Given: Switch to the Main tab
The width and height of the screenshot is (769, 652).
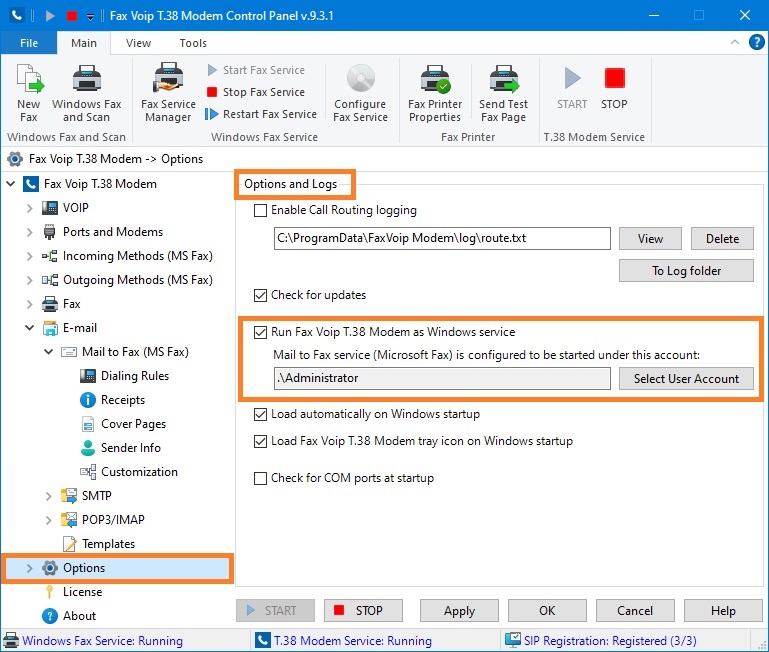Looking at the screenshot, I should pos(84,43).
